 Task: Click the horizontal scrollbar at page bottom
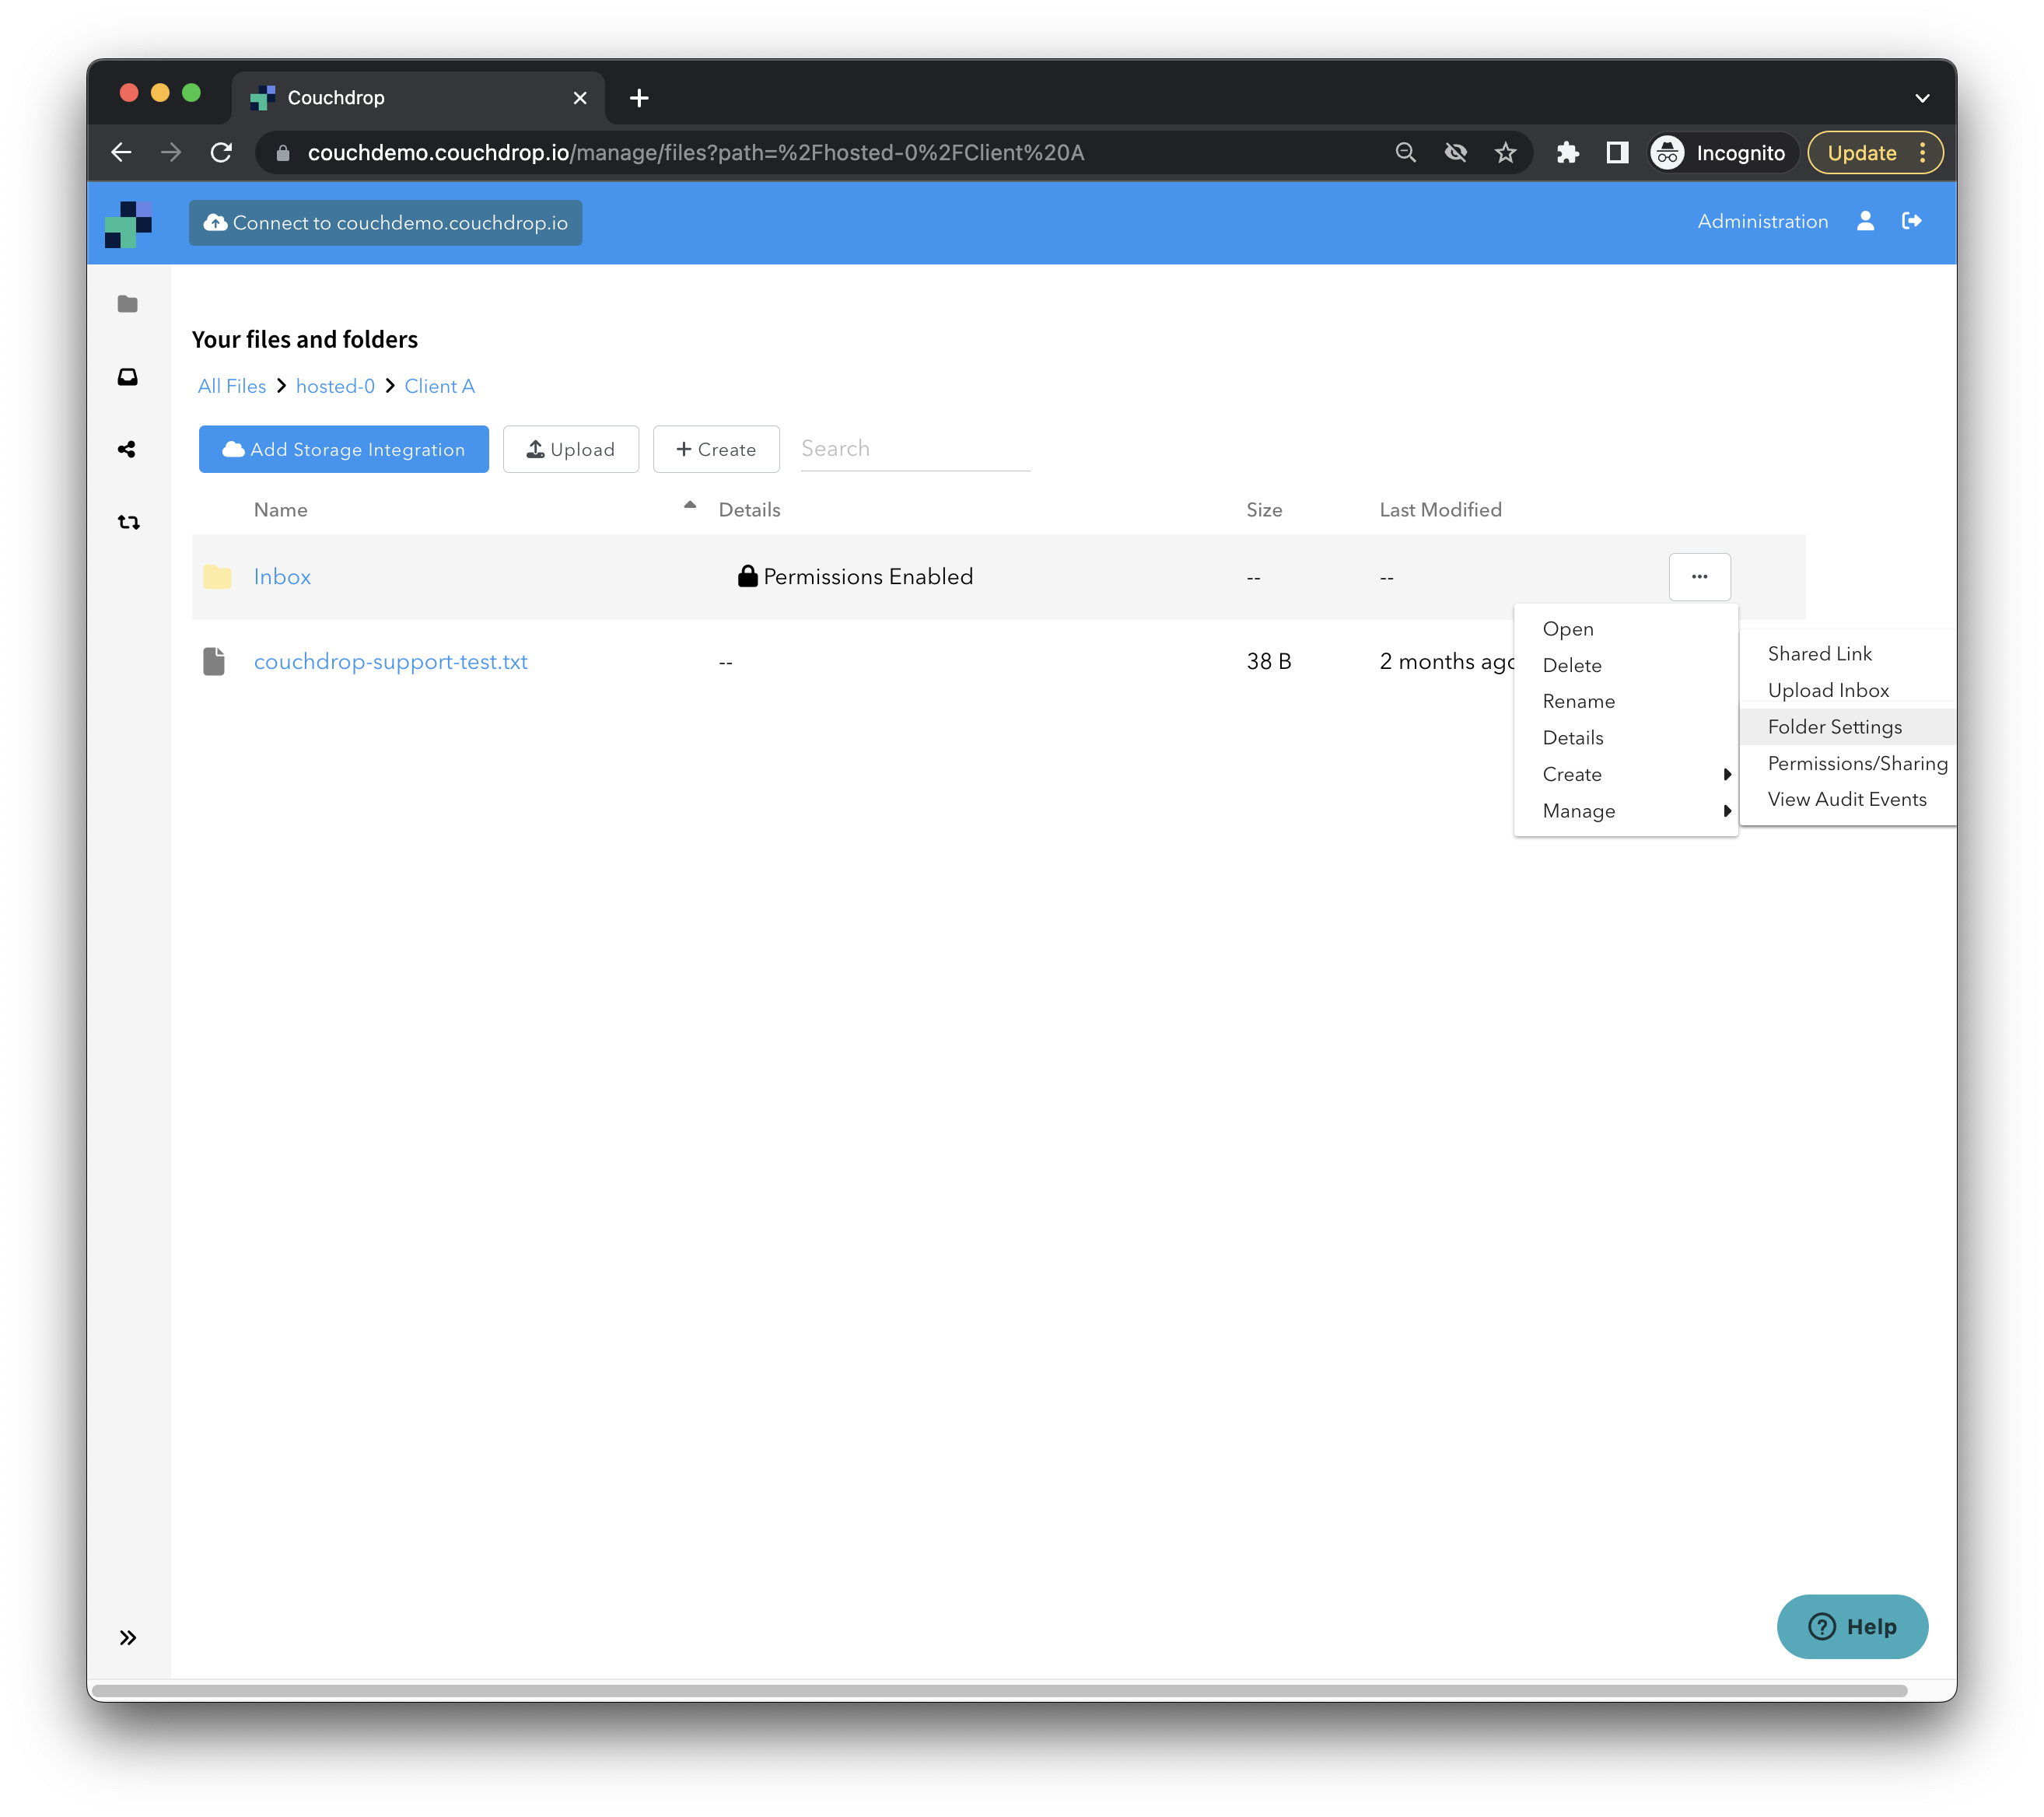pyautogui.click(x=1000, y=1690)
